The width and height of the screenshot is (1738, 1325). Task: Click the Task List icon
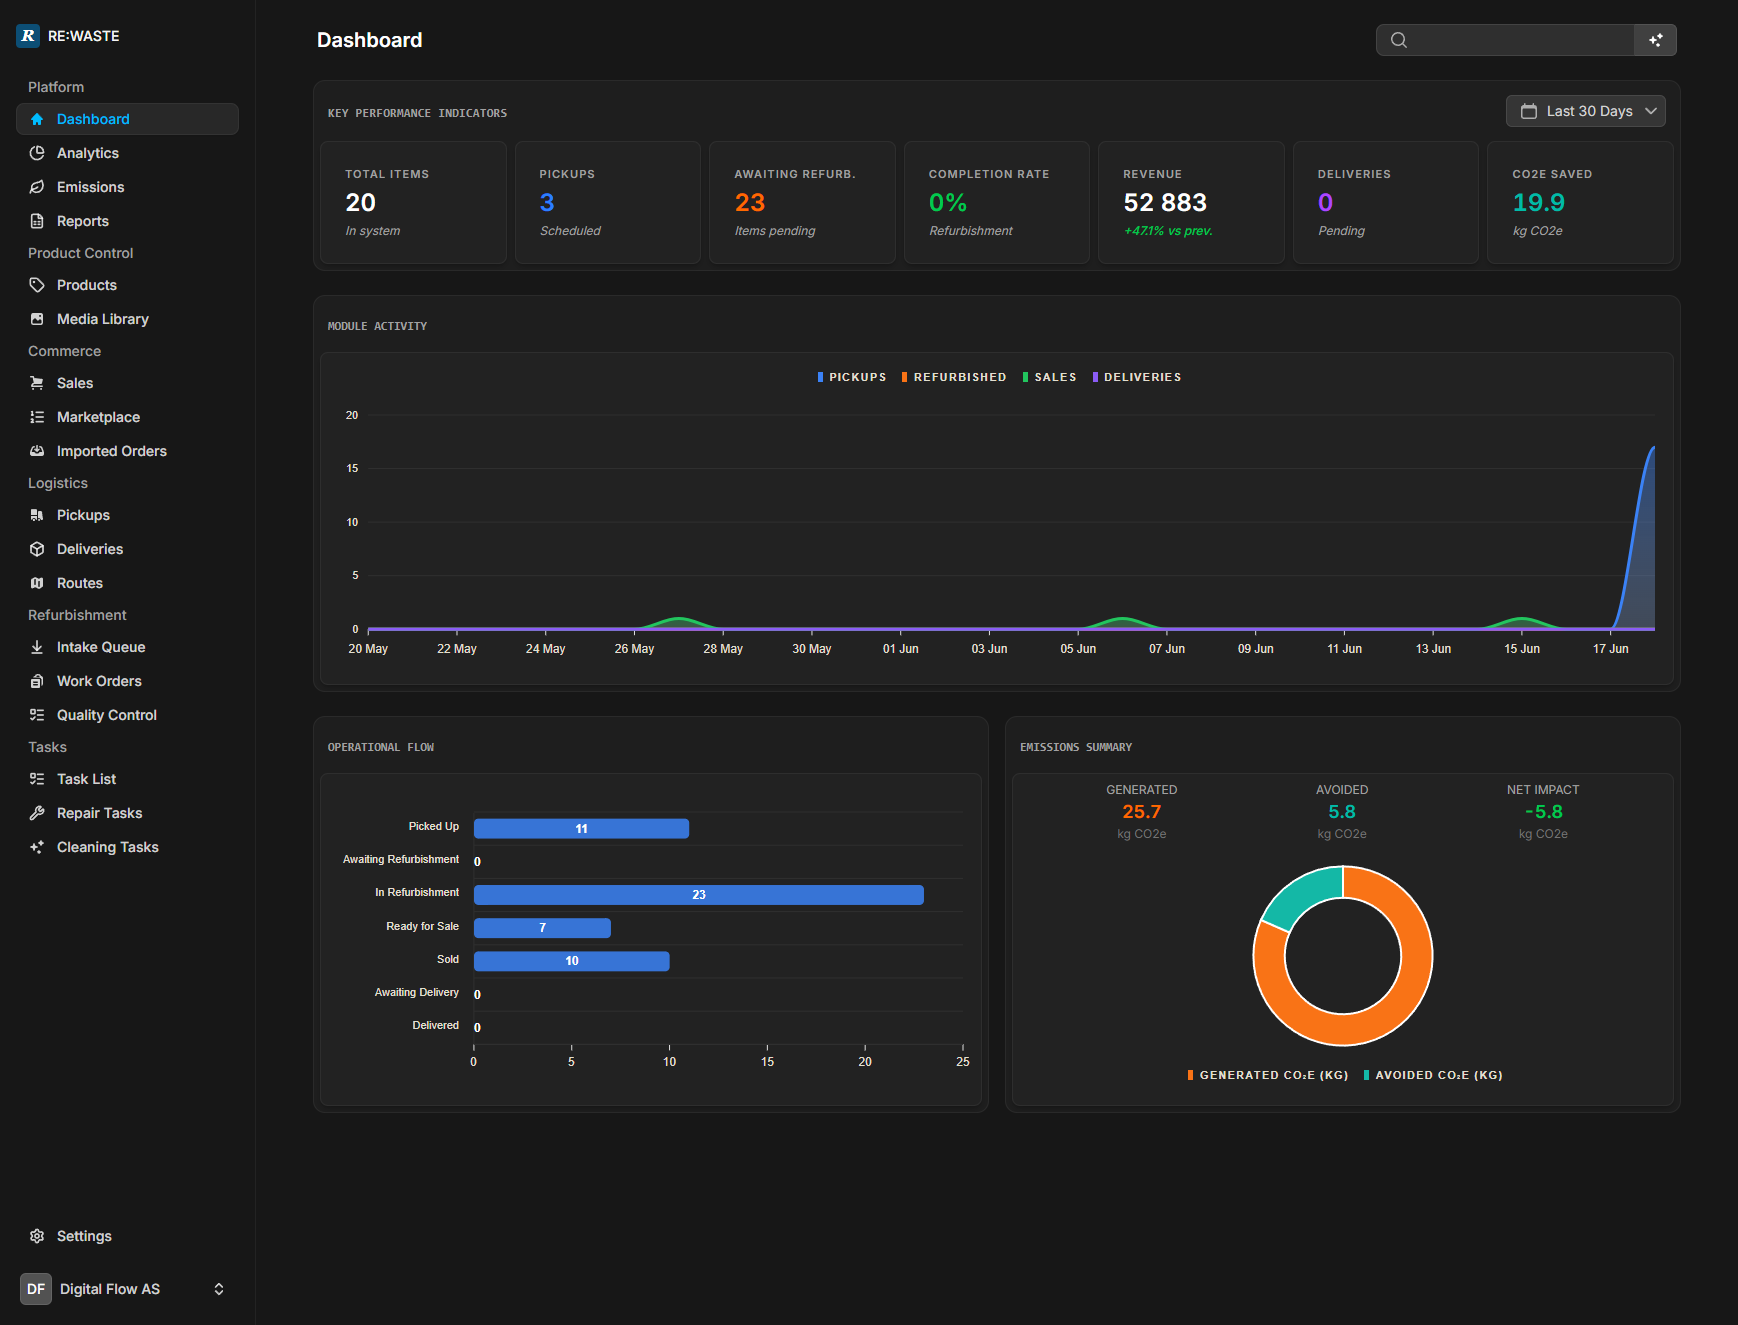coord(37,779)
